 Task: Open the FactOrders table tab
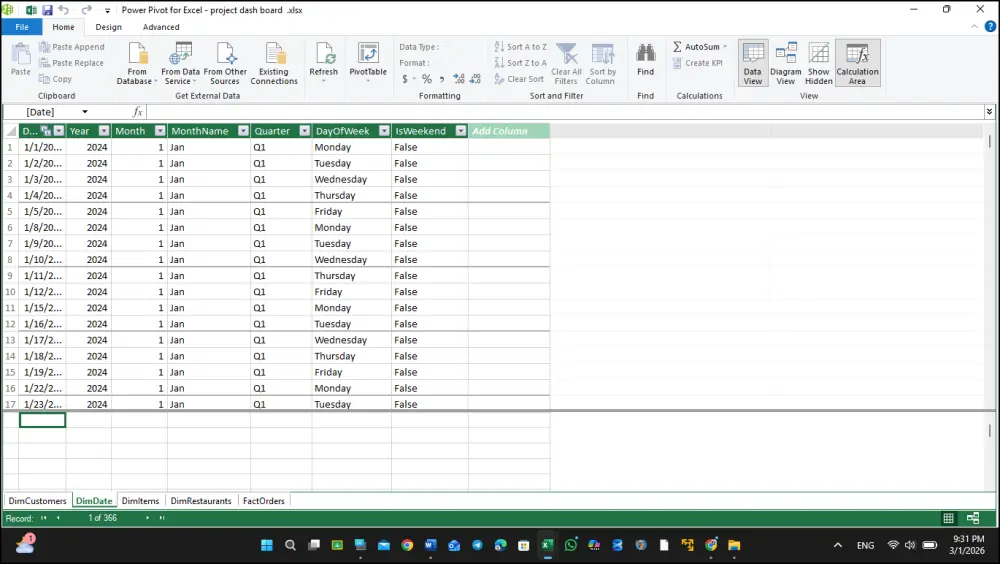click(x=263, y=501)
